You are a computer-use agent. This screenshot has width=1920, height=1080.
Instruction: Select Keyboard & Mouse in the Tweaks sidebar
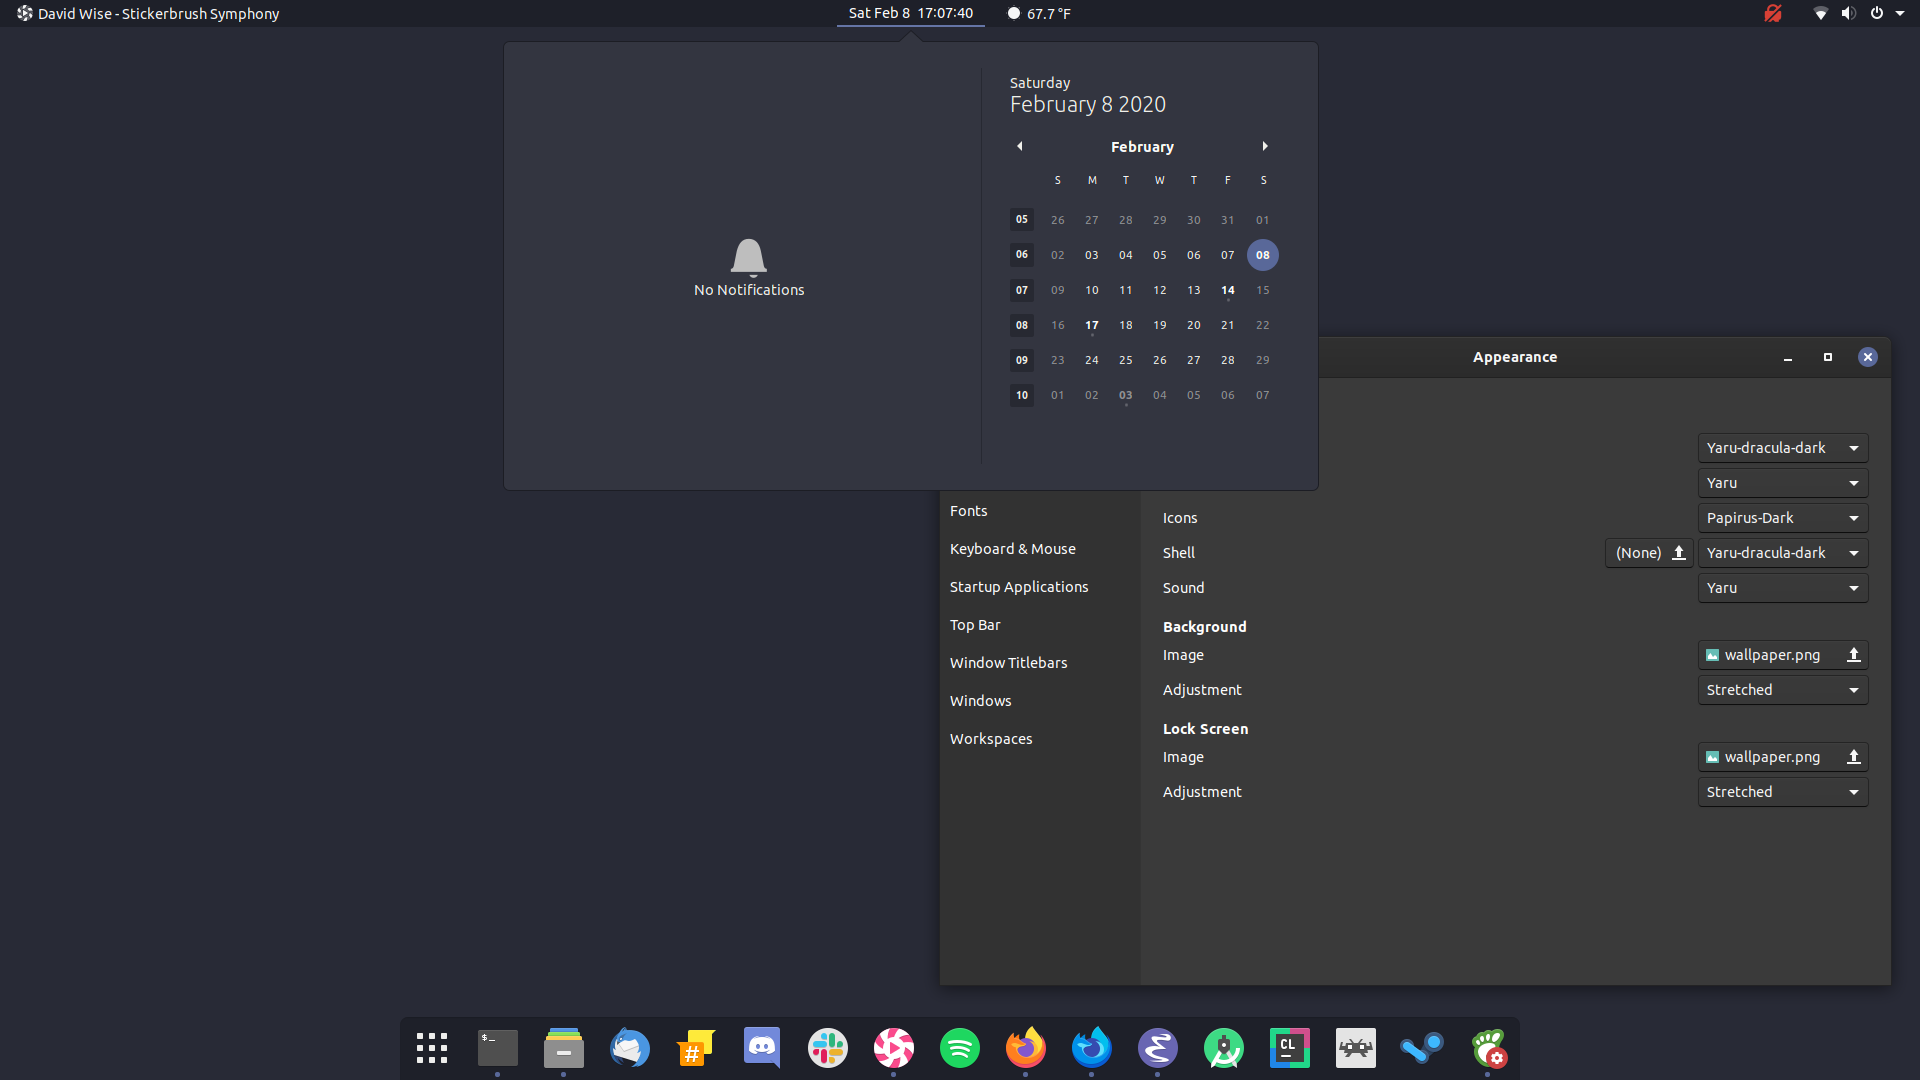1012,548
